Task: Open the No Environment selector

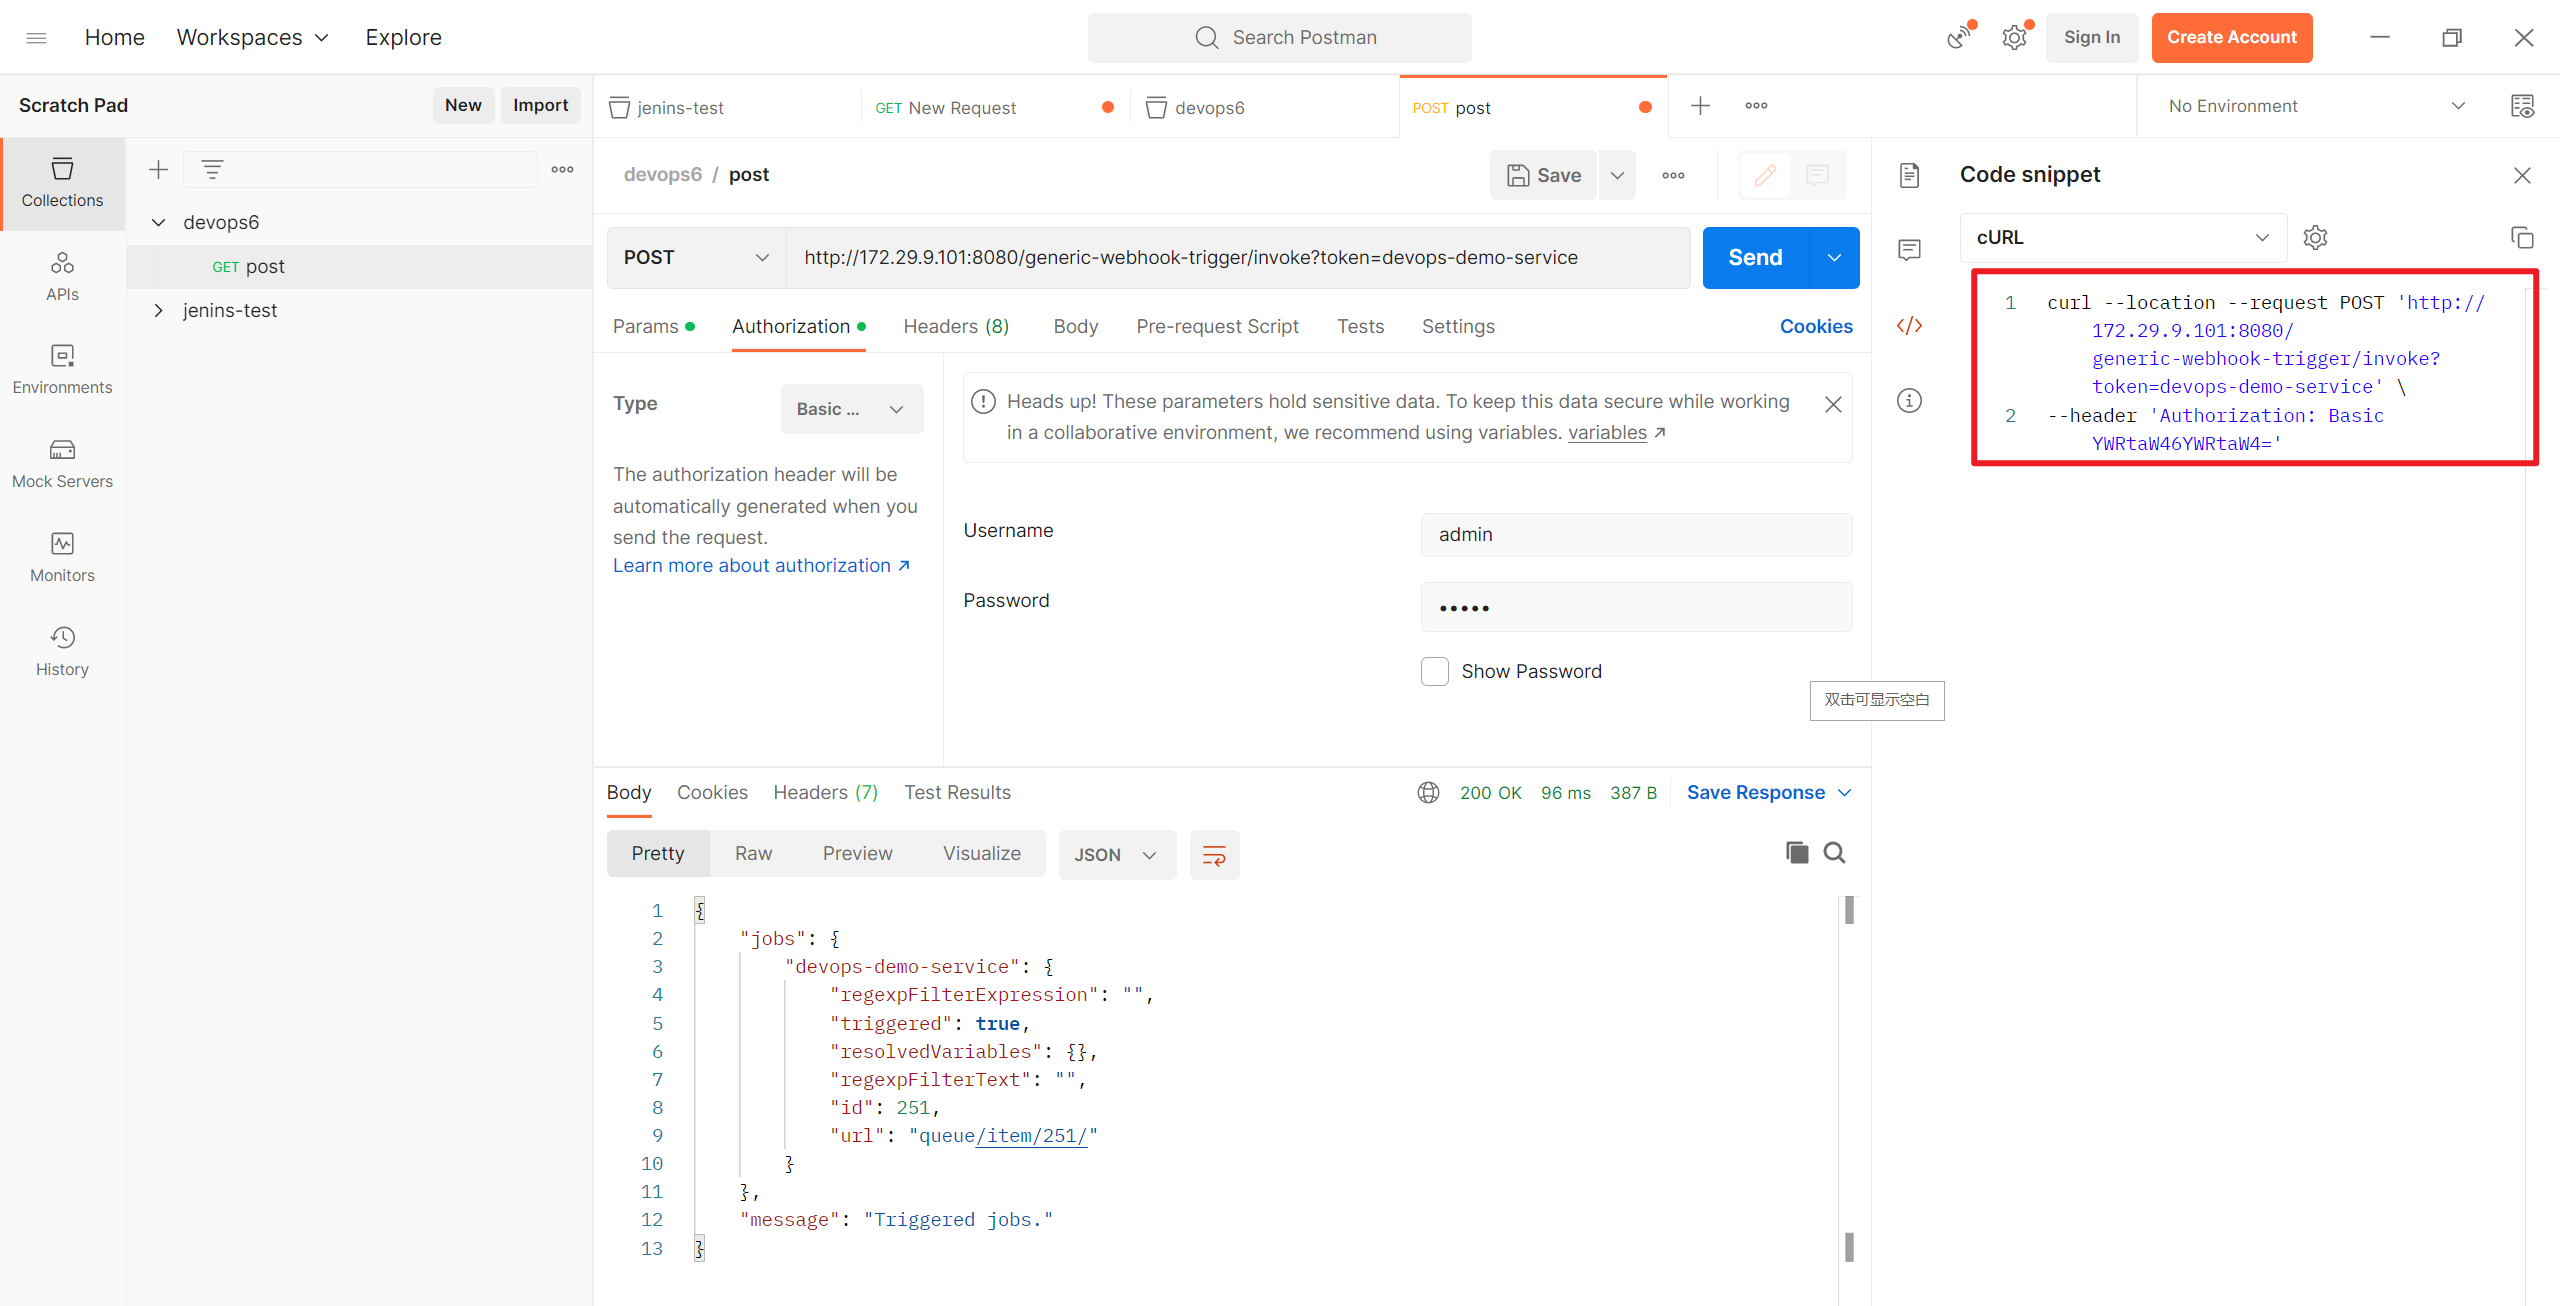Action: pos(2317,106)
